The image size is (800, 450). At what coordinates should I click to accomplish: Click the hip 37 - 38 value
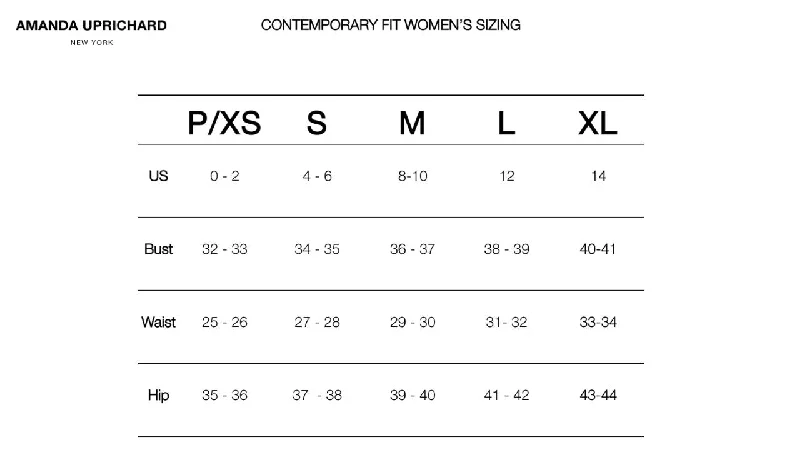click(317, 395)
